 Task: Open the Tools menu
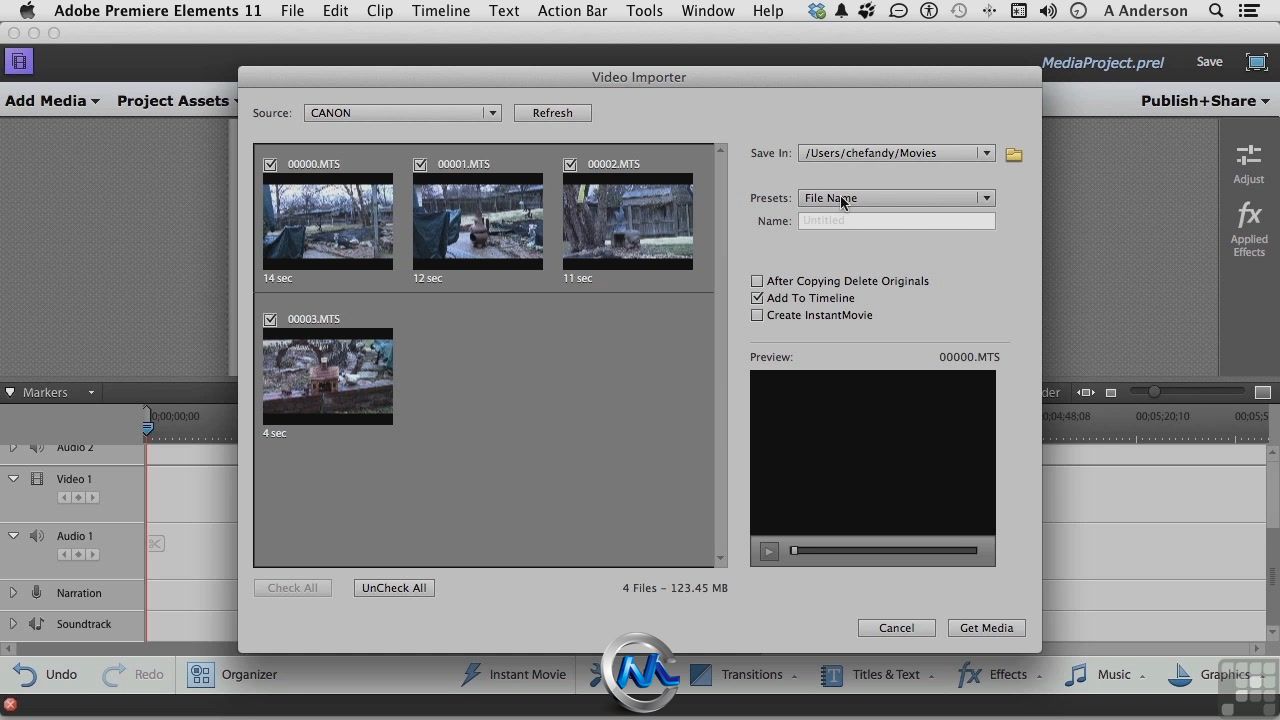pos(644,11)
